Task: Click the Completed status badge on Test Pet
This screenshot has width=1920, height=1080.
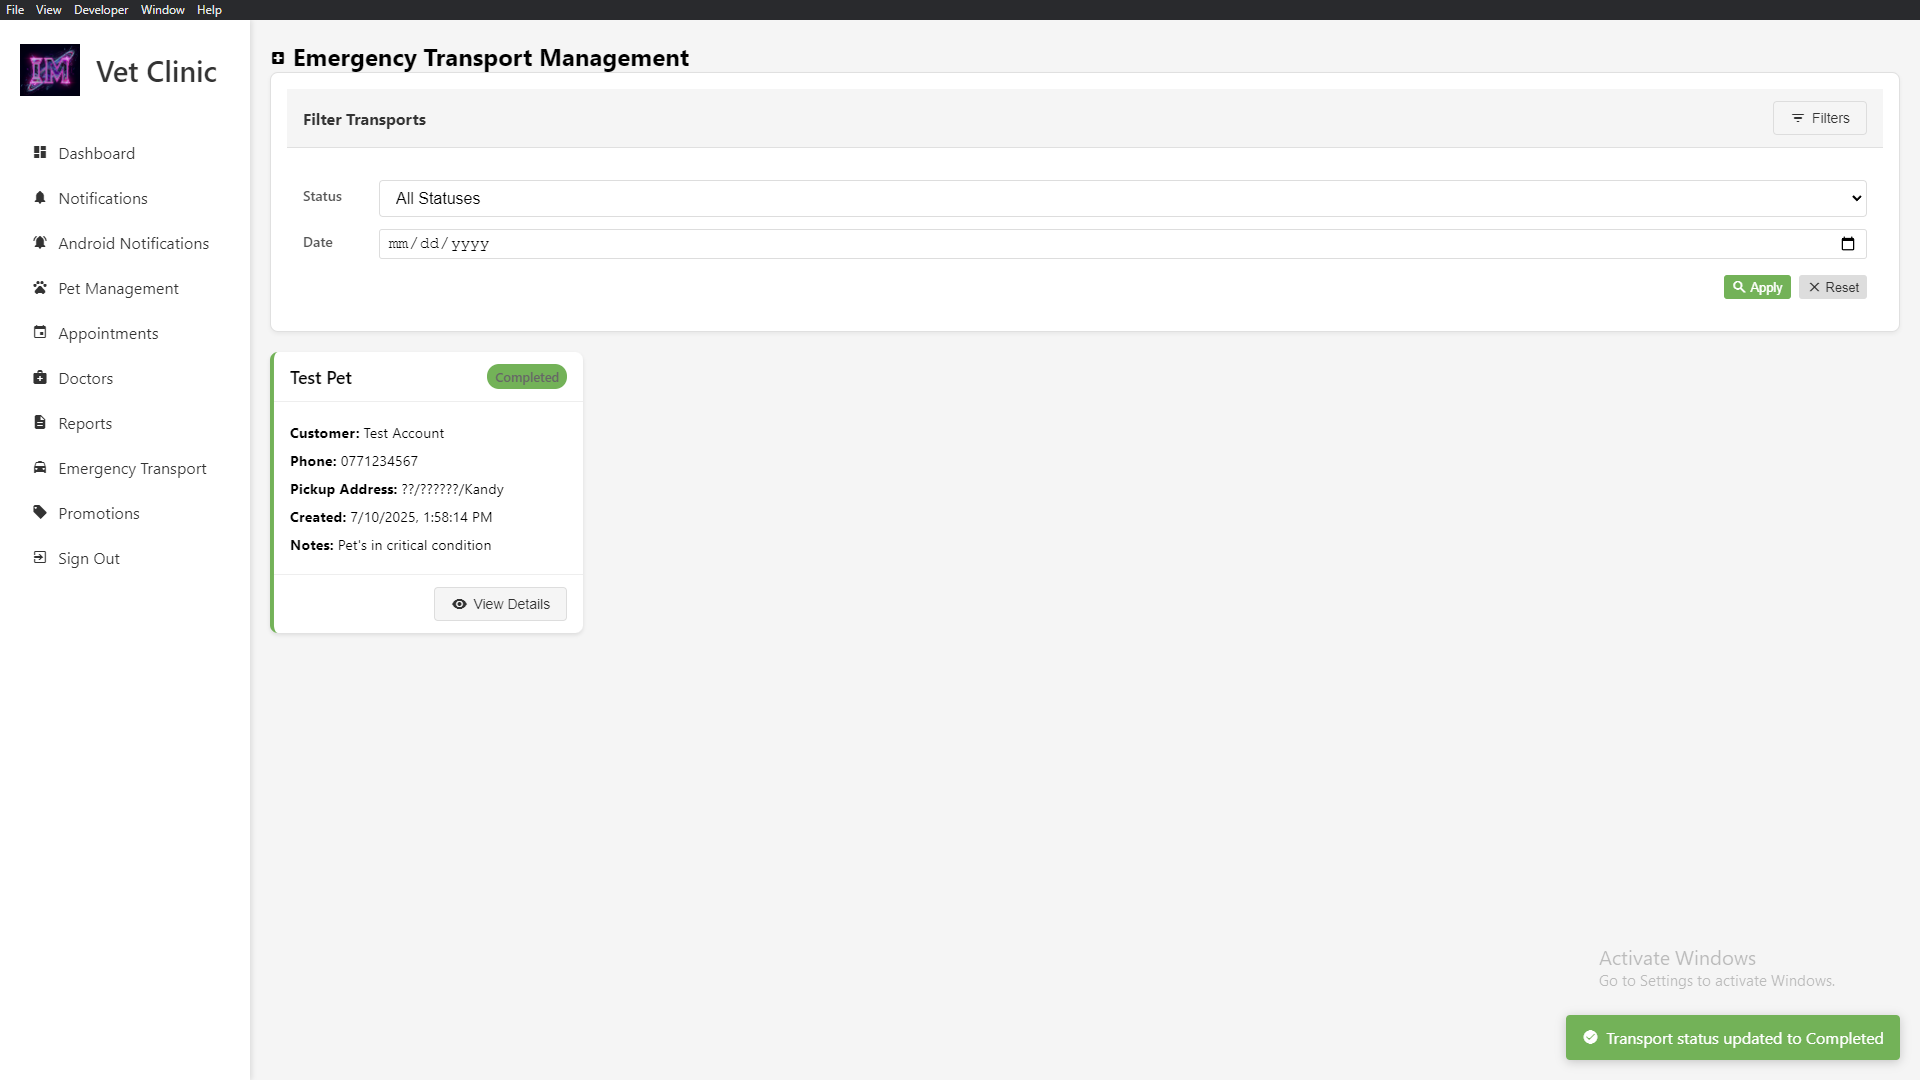Action: click(x=527, y=376)
